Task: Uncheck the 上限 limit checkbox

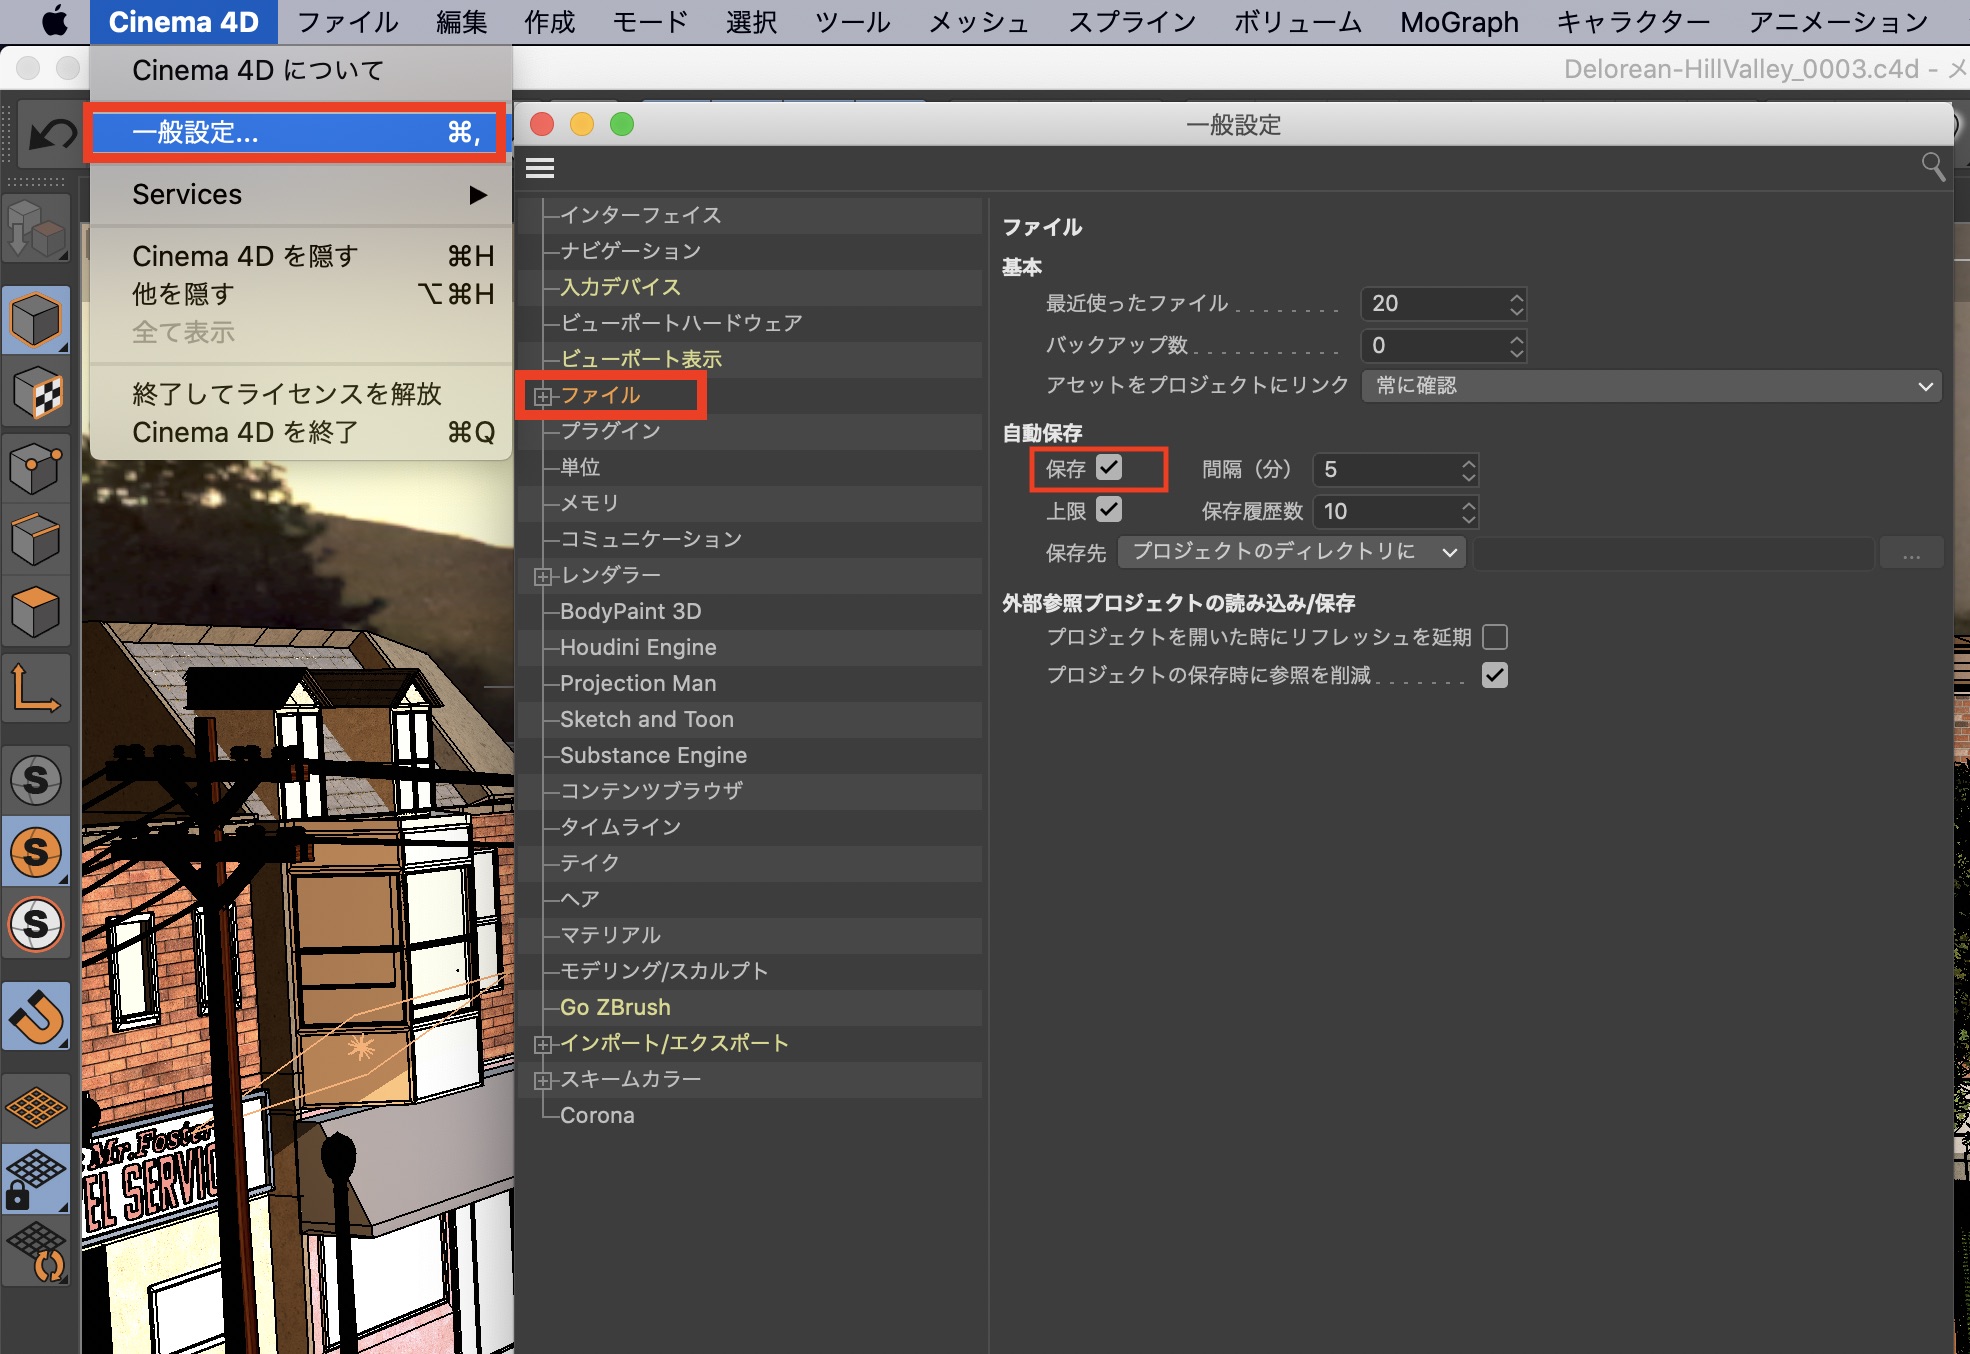Action: 1109,510
